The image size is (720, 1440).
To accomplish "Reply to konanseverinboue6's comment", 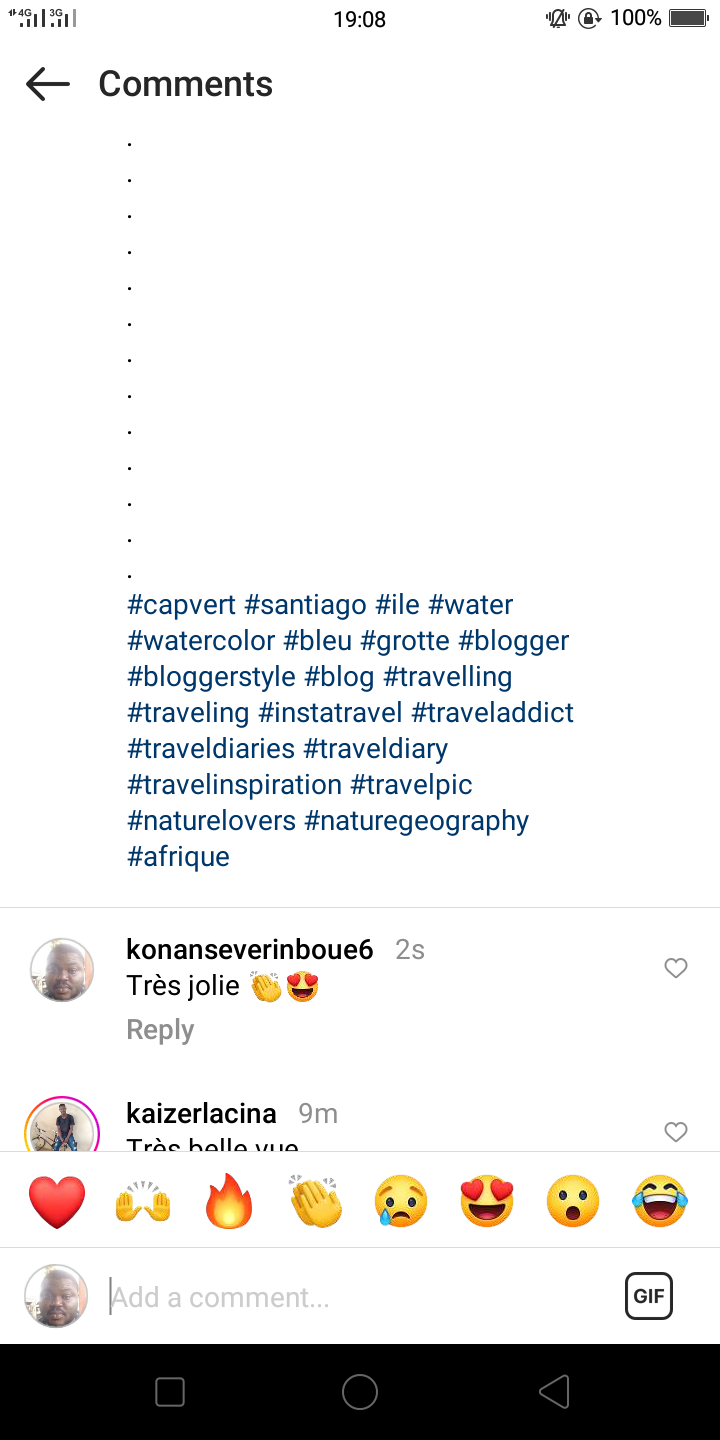I will [x=160, y=1030].
